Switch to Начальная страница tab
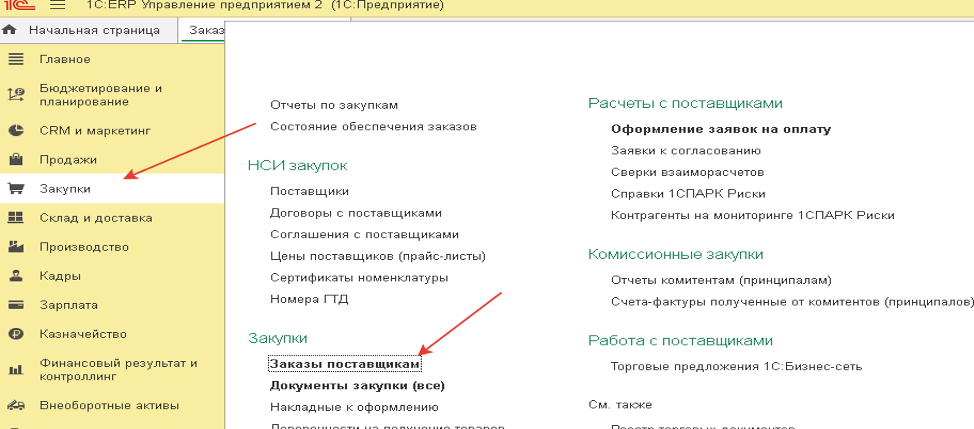The height and width of the screenshot is (429, 974). pyautogui.click(x=87, y=30)
